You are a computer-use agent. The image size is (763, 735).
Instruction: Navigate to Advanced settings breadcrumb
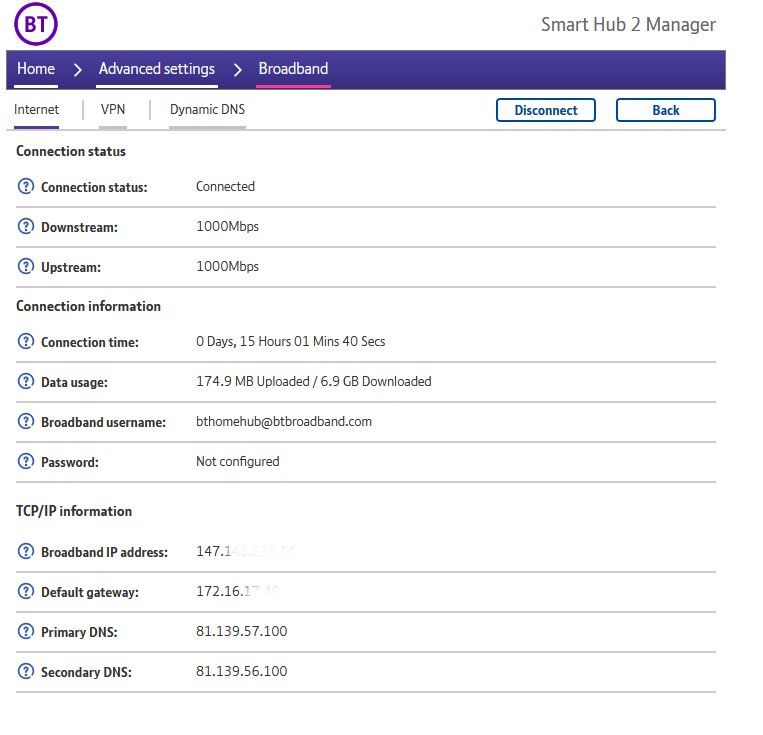tap(156, 69)
